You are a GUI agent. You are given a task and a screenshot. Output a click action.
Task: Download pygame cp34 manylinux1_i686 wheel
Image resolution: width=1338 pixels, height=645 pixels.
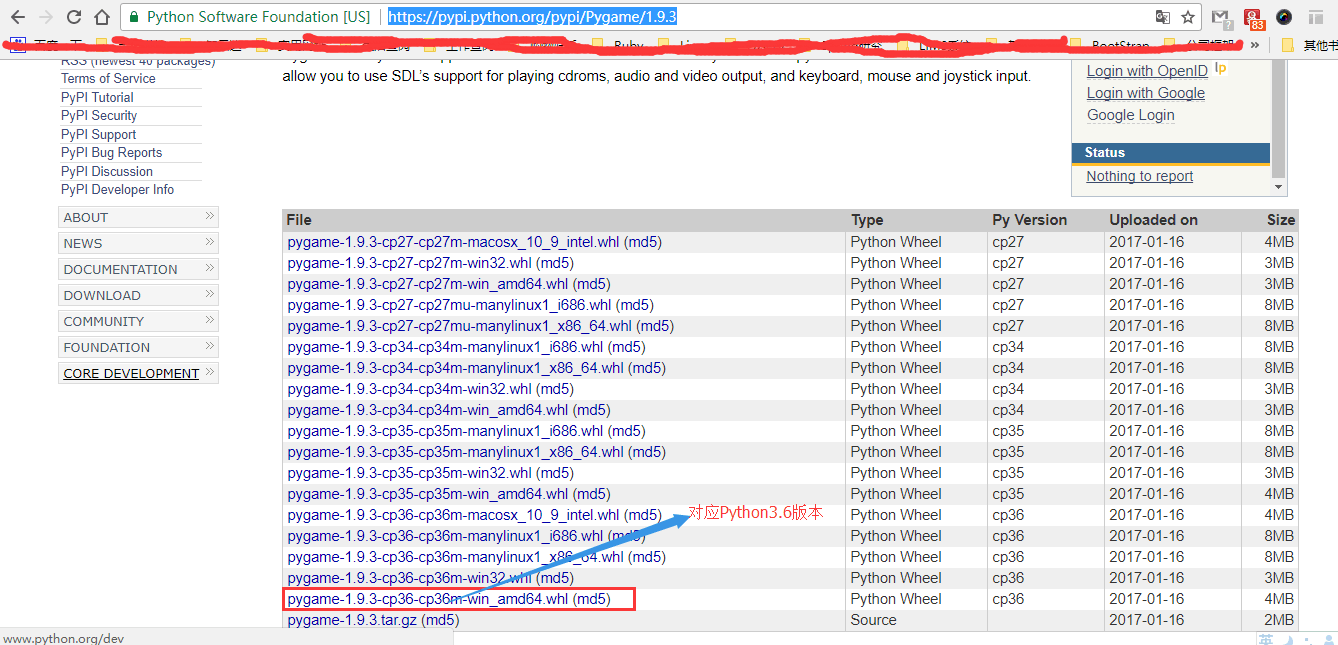pyautogui.click(x=445, y=347)
